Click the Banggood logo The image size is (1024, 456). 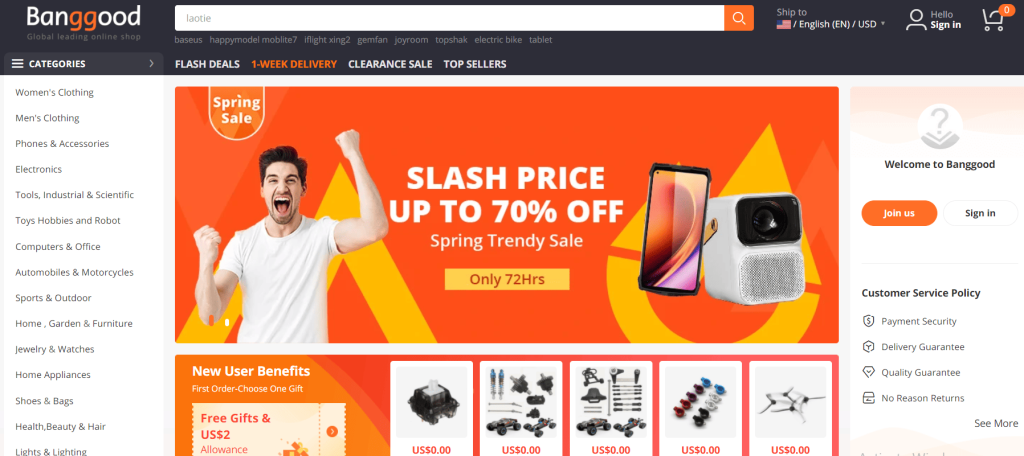84,22
